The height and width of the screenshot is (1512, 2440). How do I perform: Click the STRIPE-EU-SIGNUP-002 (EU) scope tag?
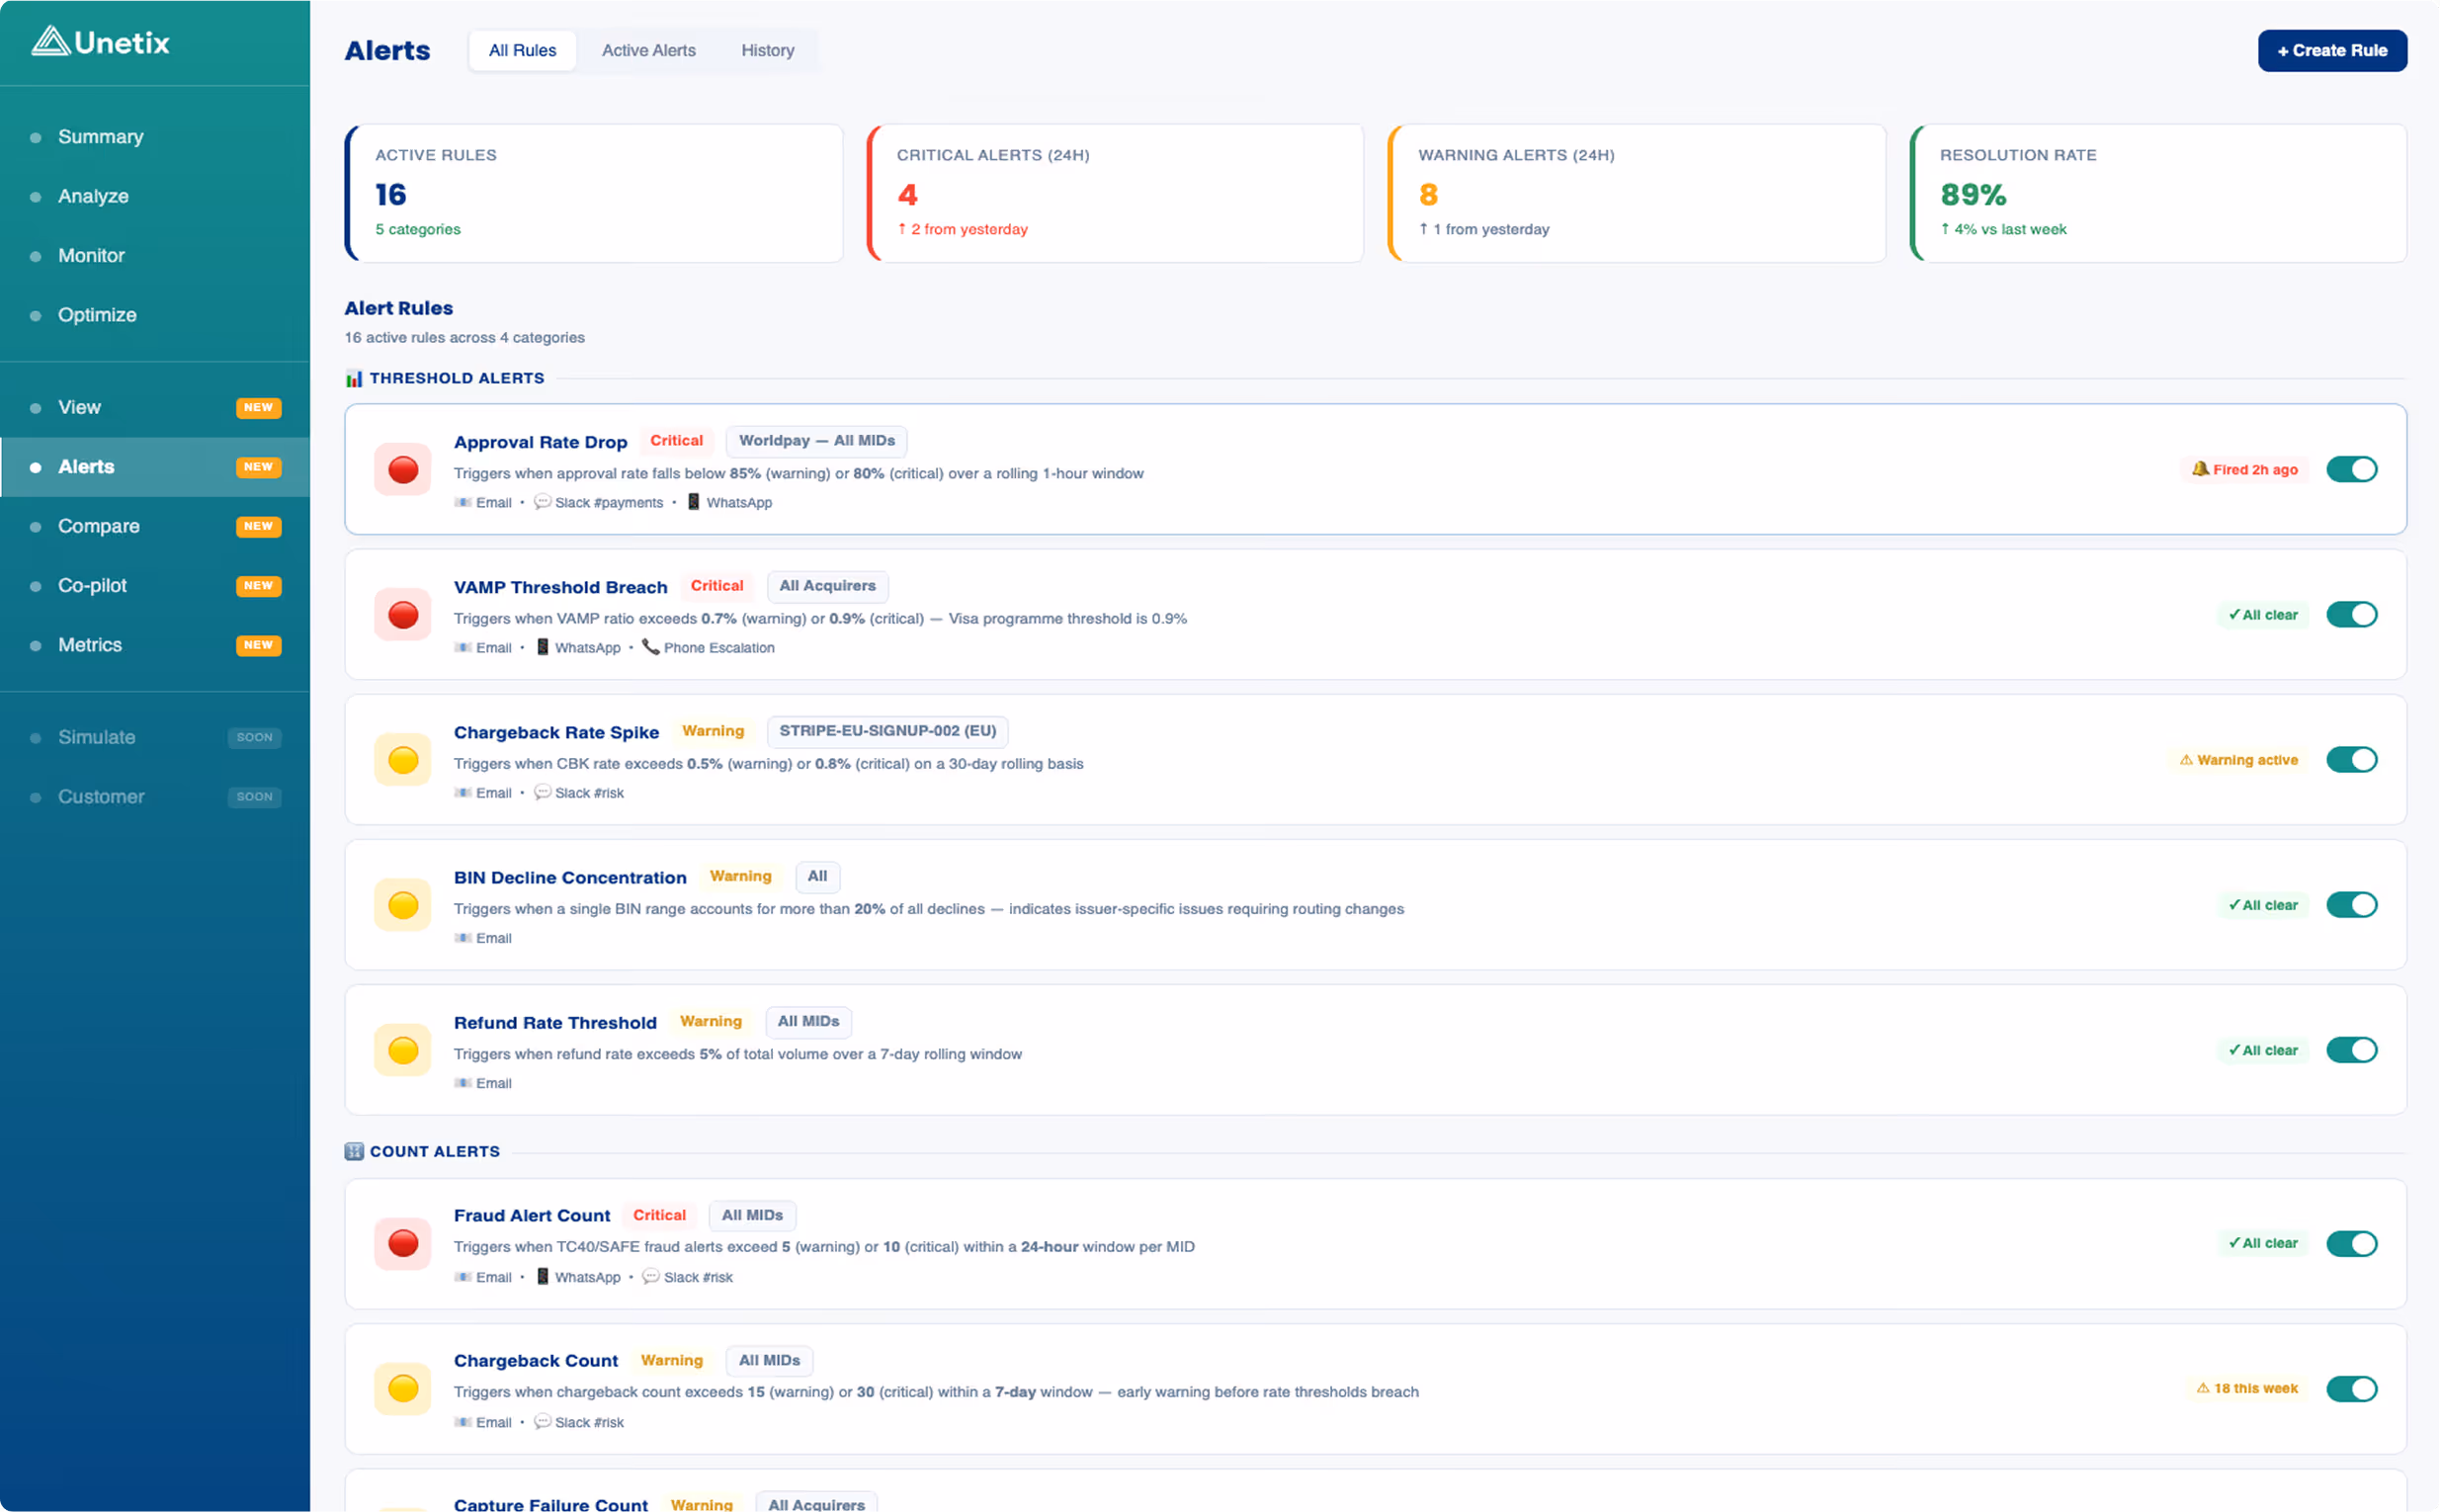click(887, 730)
